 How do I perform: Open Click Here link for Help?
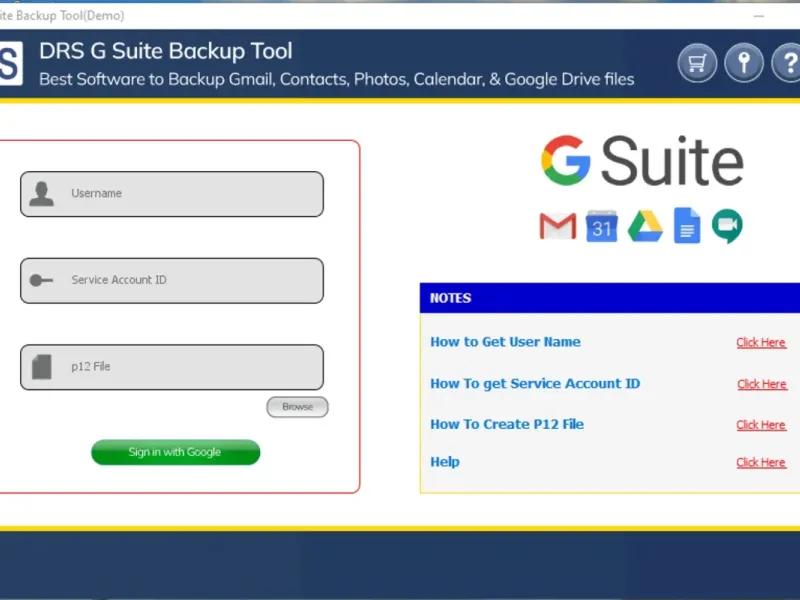pyautogui.click(x=761, y=462)
